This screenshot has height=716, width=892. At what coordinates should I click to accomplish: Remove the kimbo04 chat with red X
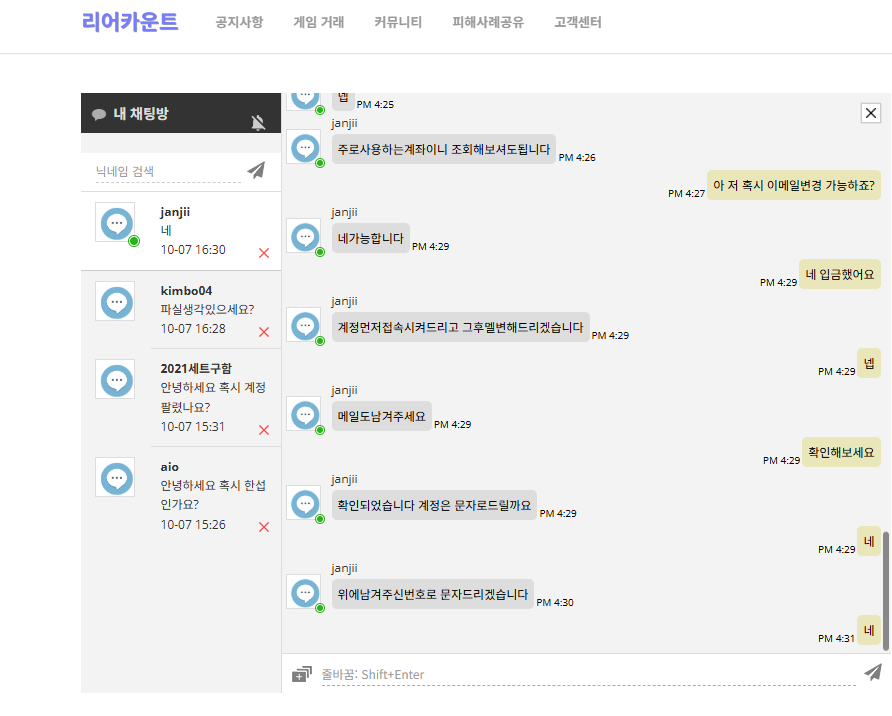click(x=264, y=331)
